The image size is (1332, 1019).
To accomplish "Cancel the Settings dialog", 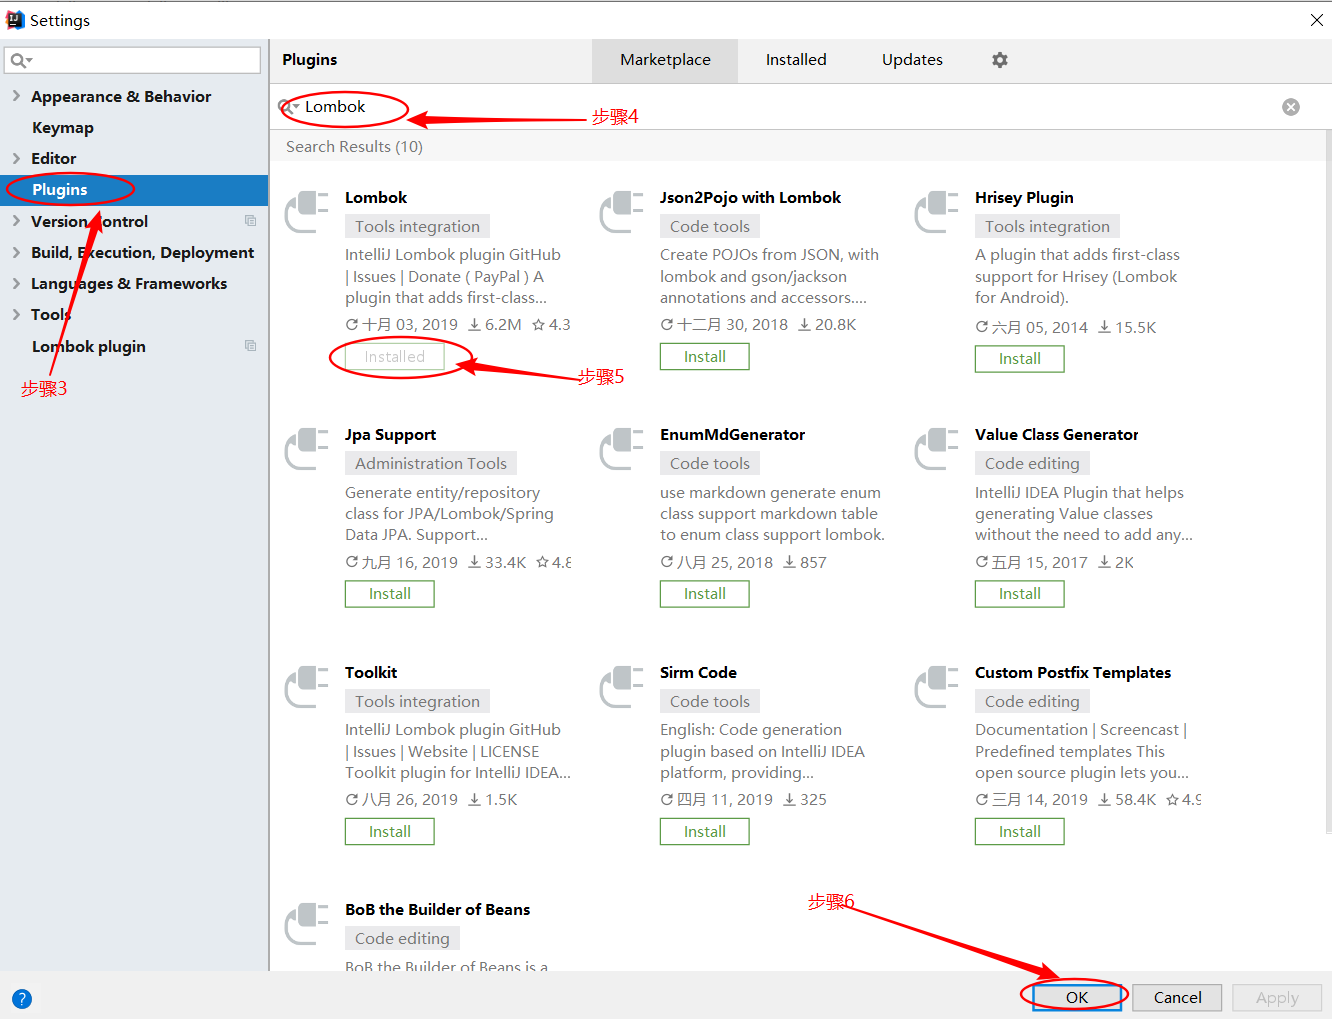I will [1178, 997].
